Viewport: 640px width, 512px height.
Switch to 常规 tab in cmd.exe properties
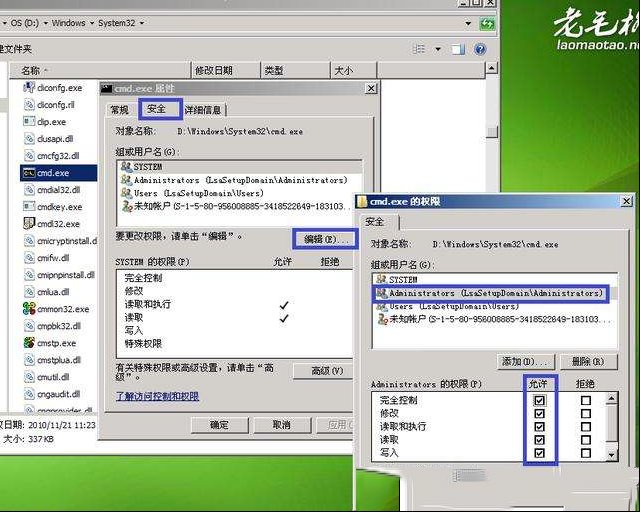[120, 110]
